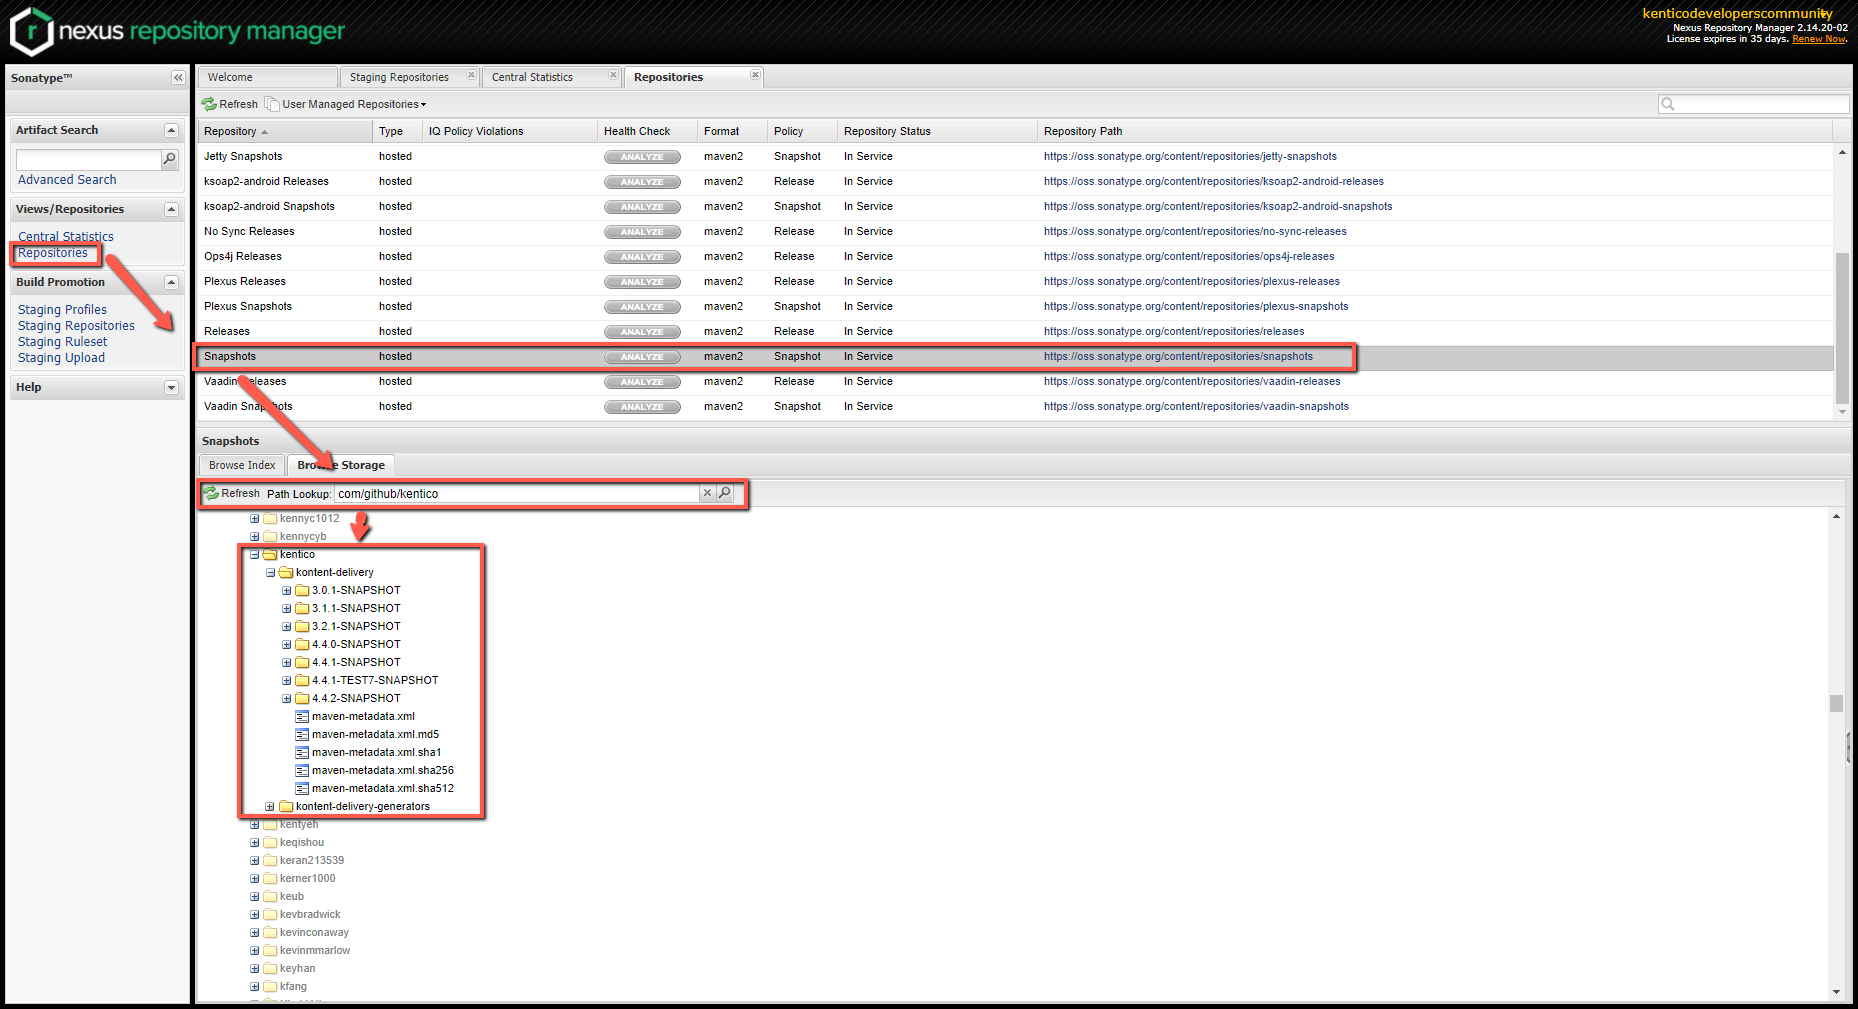1858x1009 pixels.
Task: Click Analyze for Jetty Snapshots
Action: coord(642,157)
